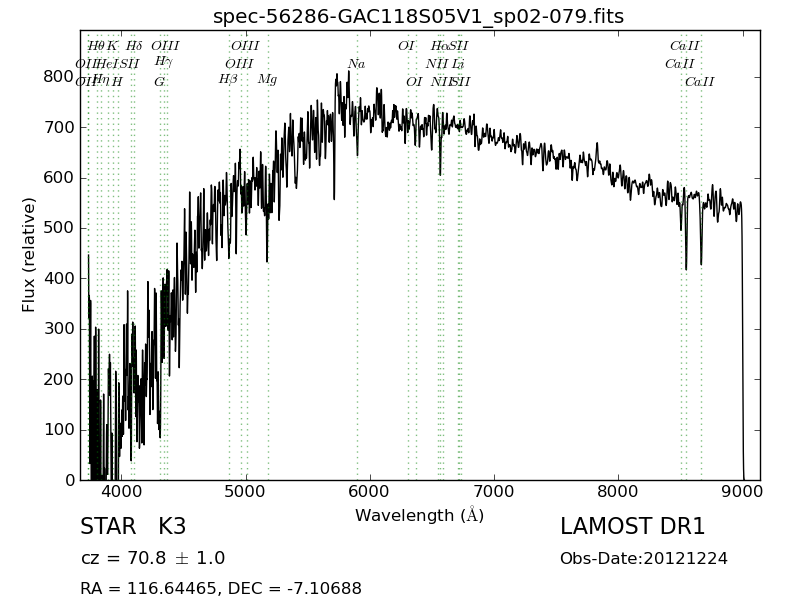Viewport: 800px width, 600px height.
Task: Click the x-axis tick label 4000
Action: (122, 491)
